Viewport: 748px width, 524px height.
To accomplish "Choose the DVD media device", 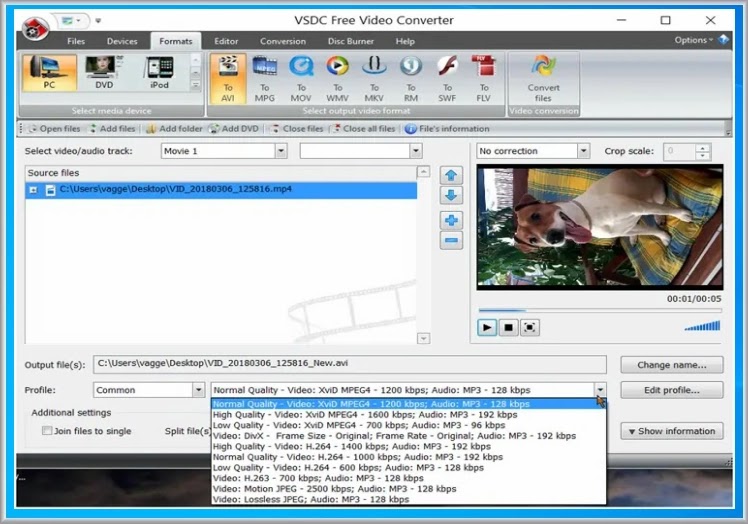I will click(x=104, y=73).
